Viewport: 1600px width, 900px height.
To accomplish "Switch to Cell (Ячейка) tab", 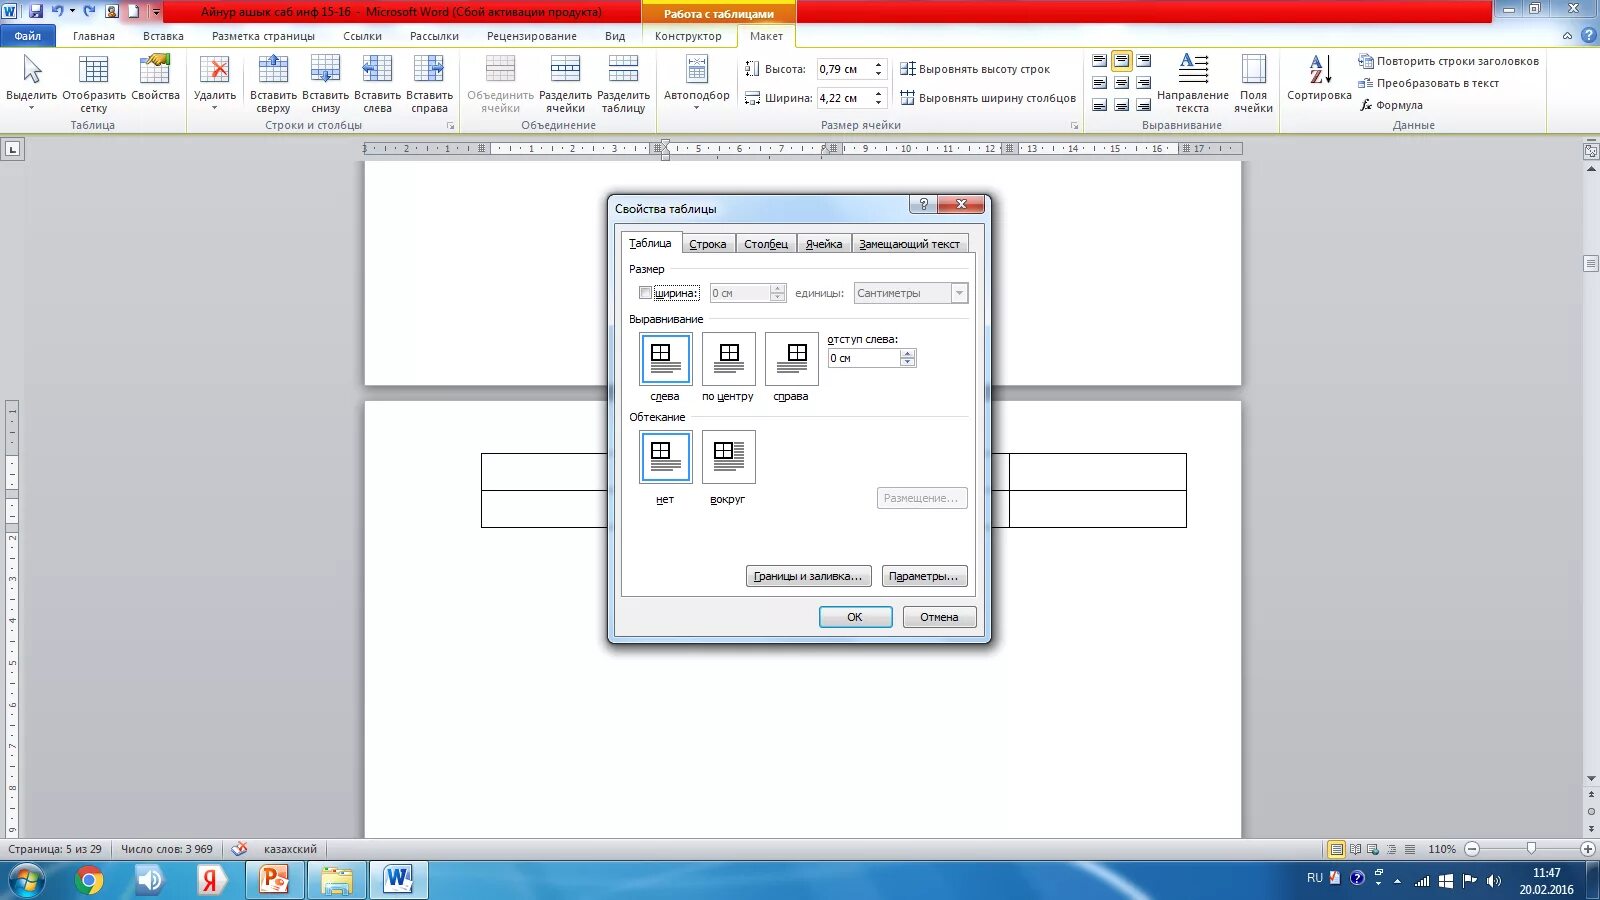I will tap(824, 244).
